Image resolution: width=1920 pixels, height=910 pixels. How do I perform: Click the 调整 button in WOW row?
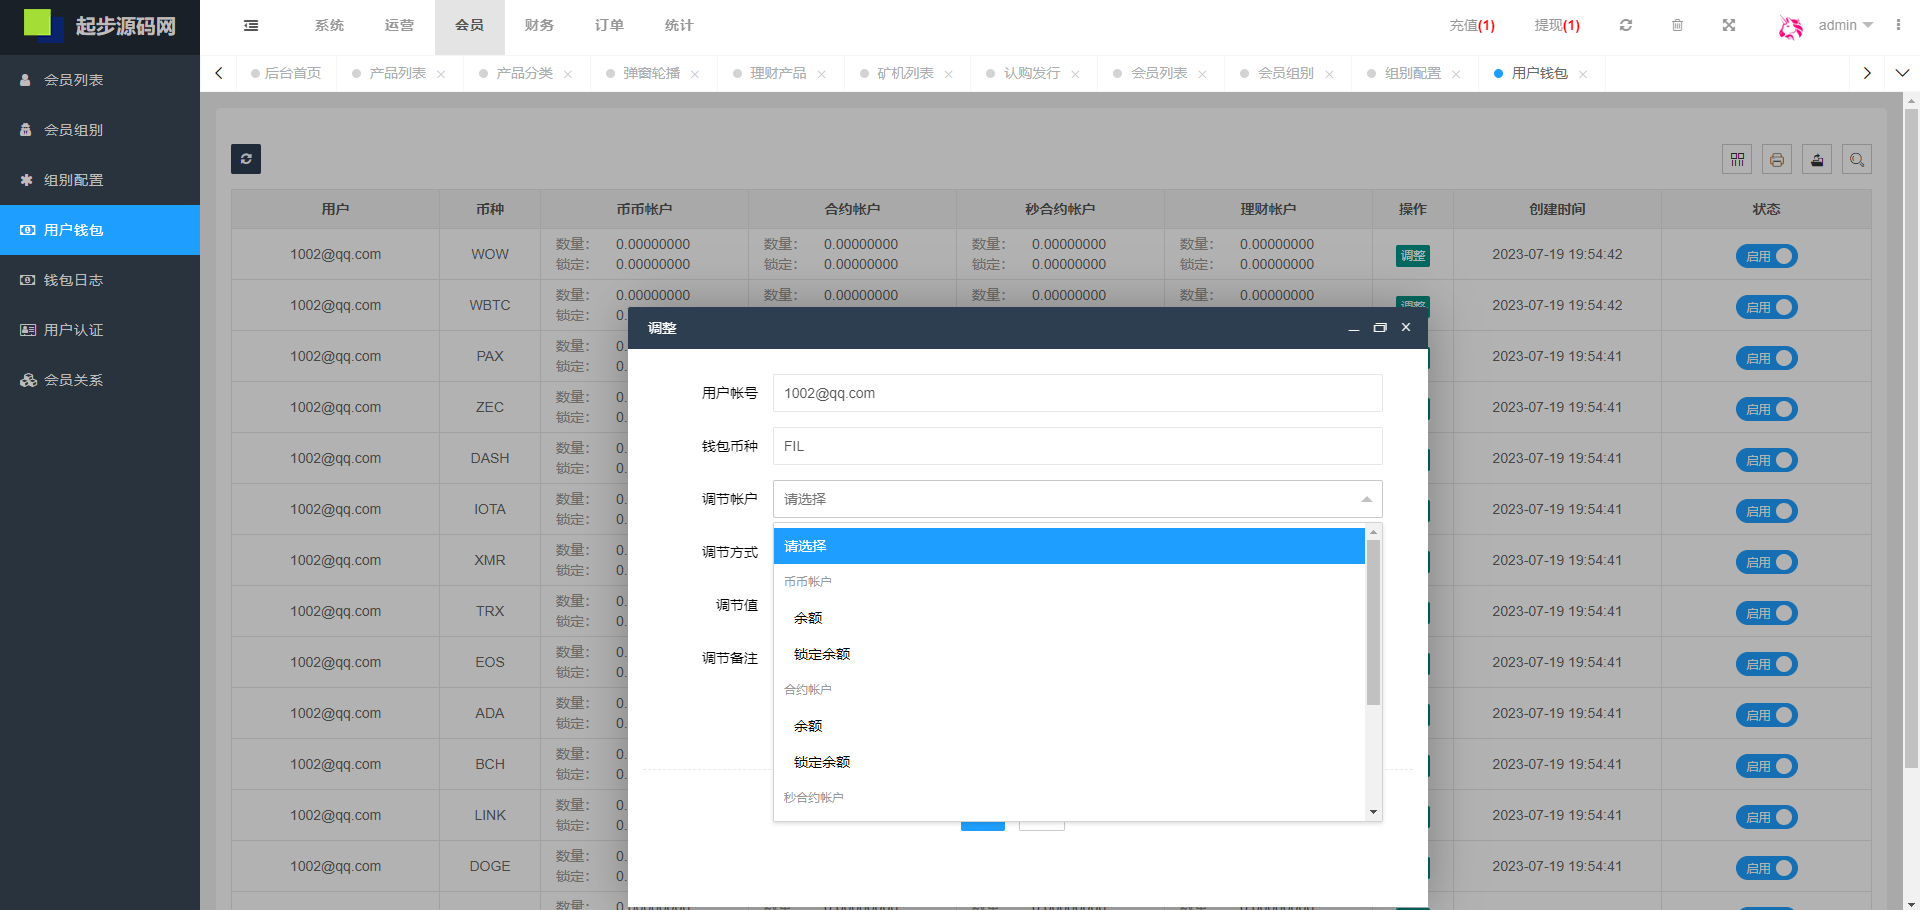tap(1412, 256)
